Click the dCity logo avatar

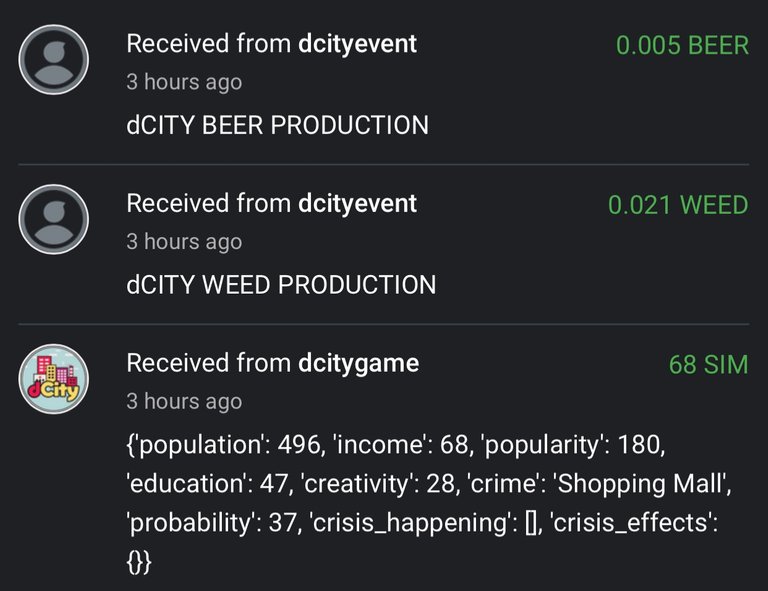(53, 379)
